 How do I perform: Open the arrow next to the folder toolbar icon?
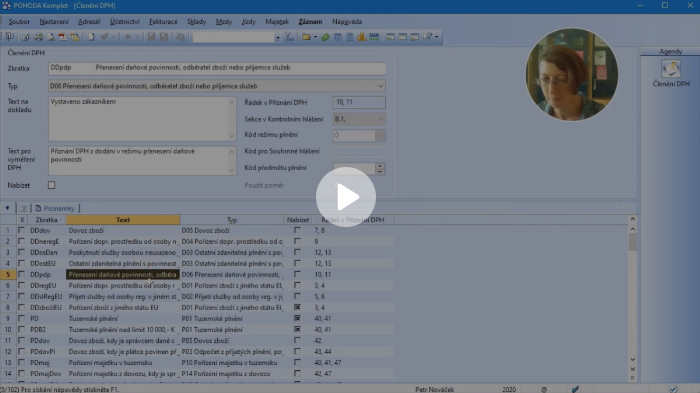point(315,37)
